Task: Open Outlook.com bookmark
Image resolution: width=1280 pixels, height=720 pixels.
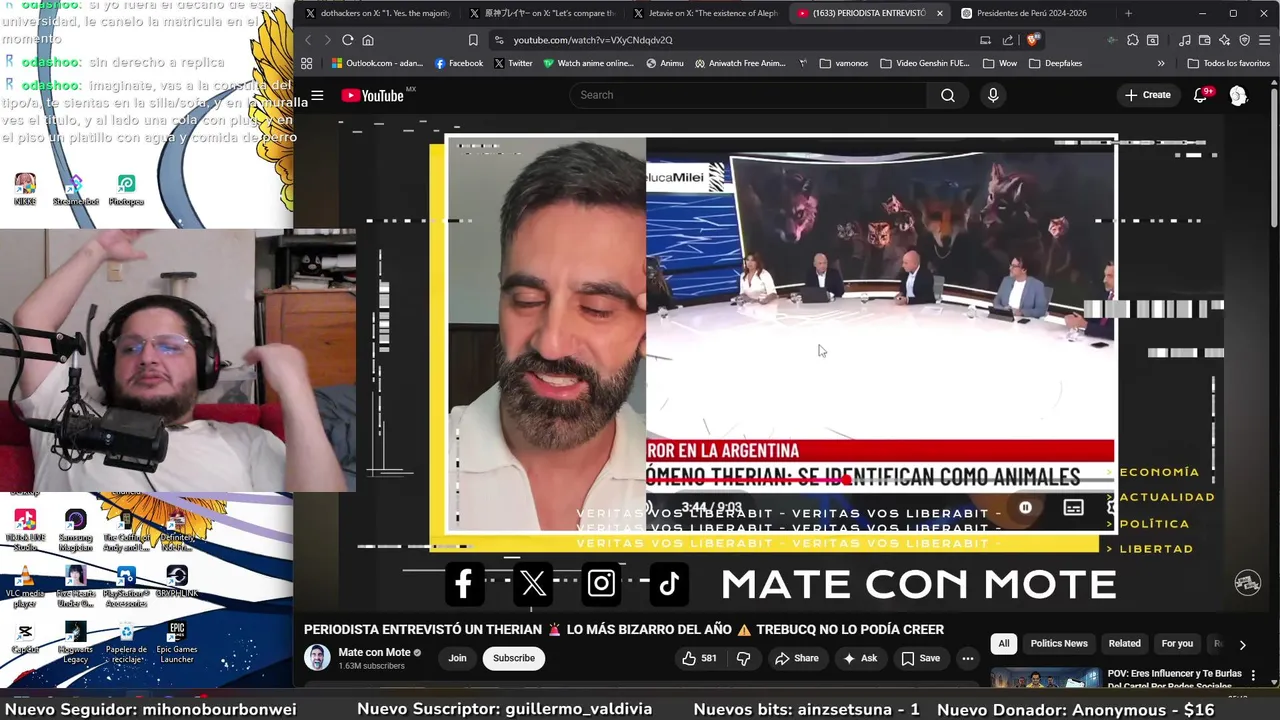Action: [x=377, y=63]
